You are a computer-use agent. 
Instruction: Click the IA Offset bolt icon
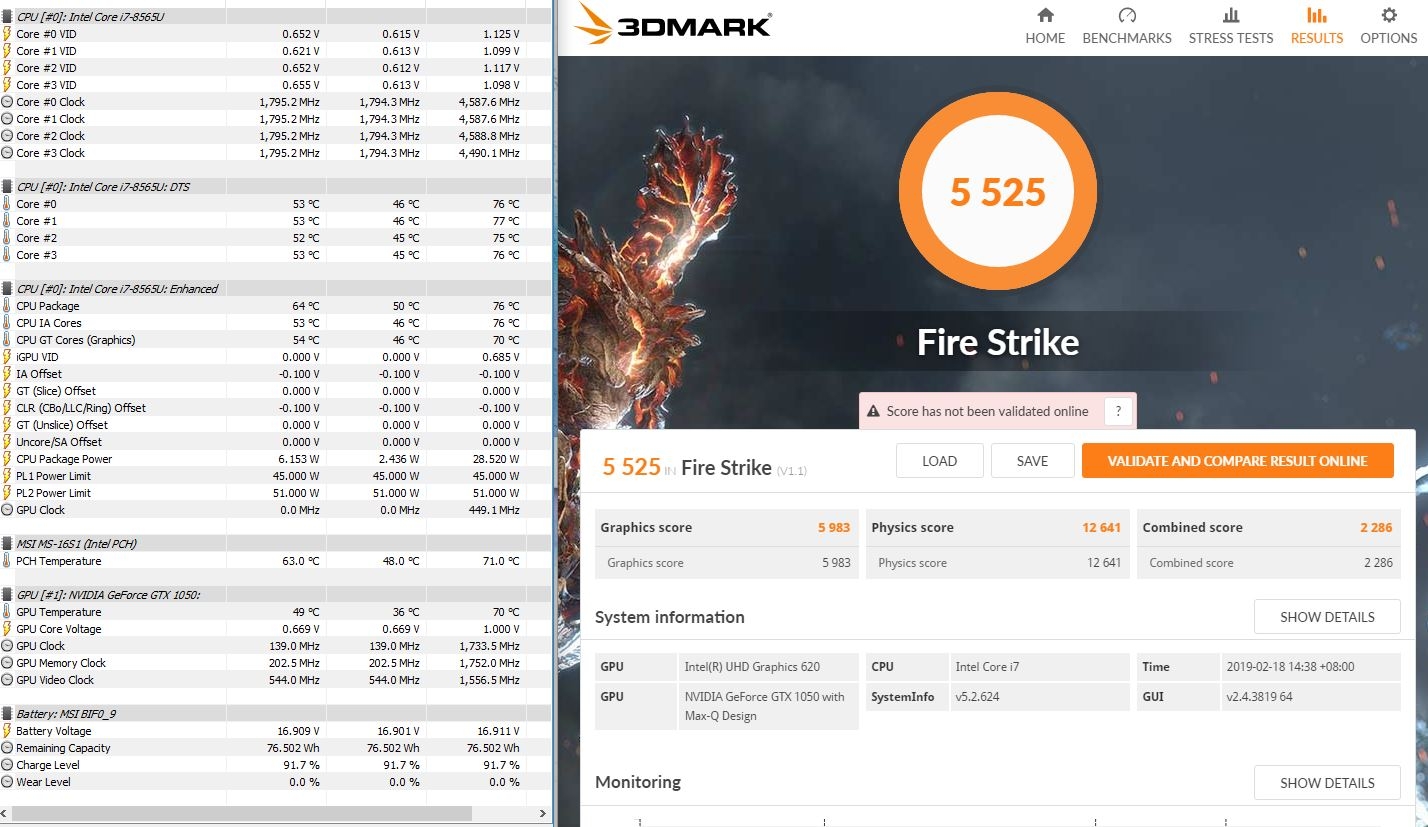(x=8, y=374)
